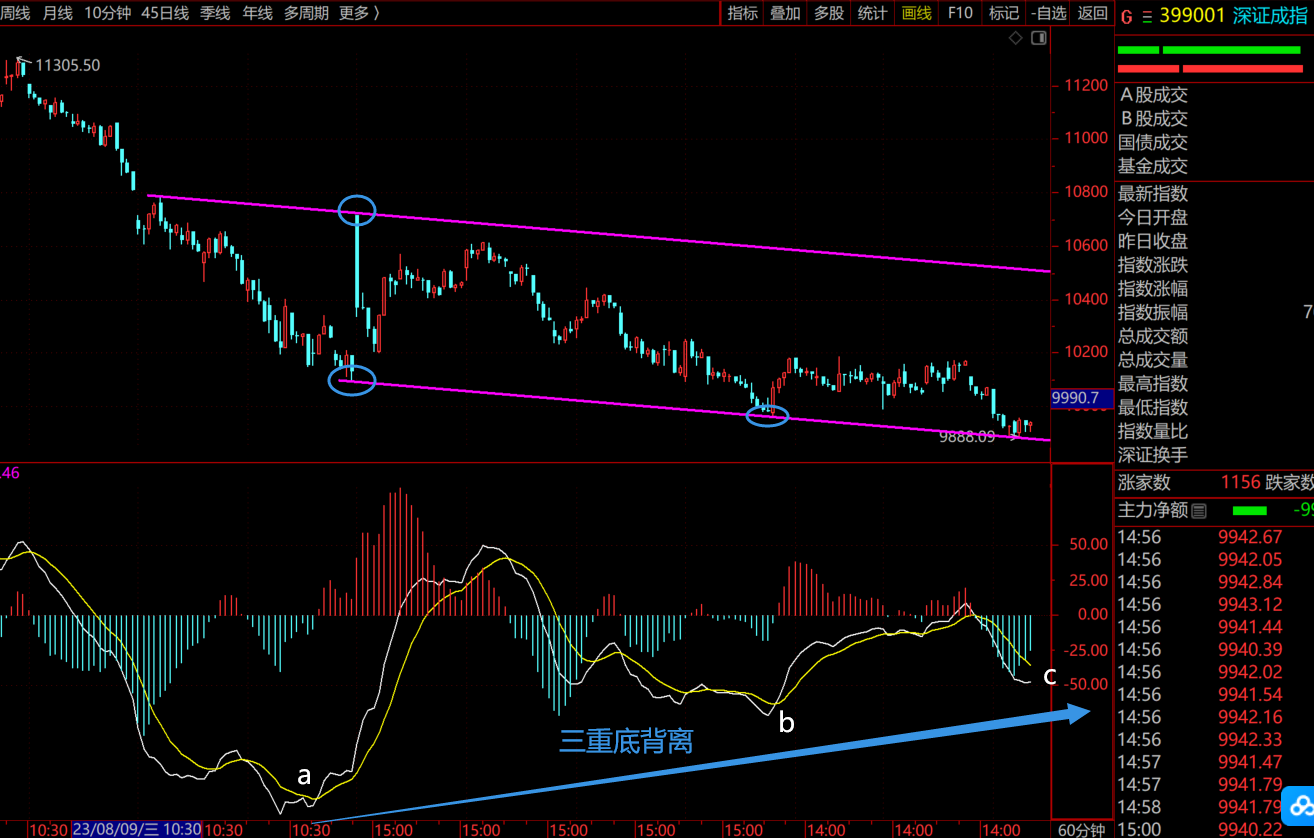The height and width of the screenshot is (838, 1314).
Task: Click the 深证换手 label
Action: click(1153, 455)
